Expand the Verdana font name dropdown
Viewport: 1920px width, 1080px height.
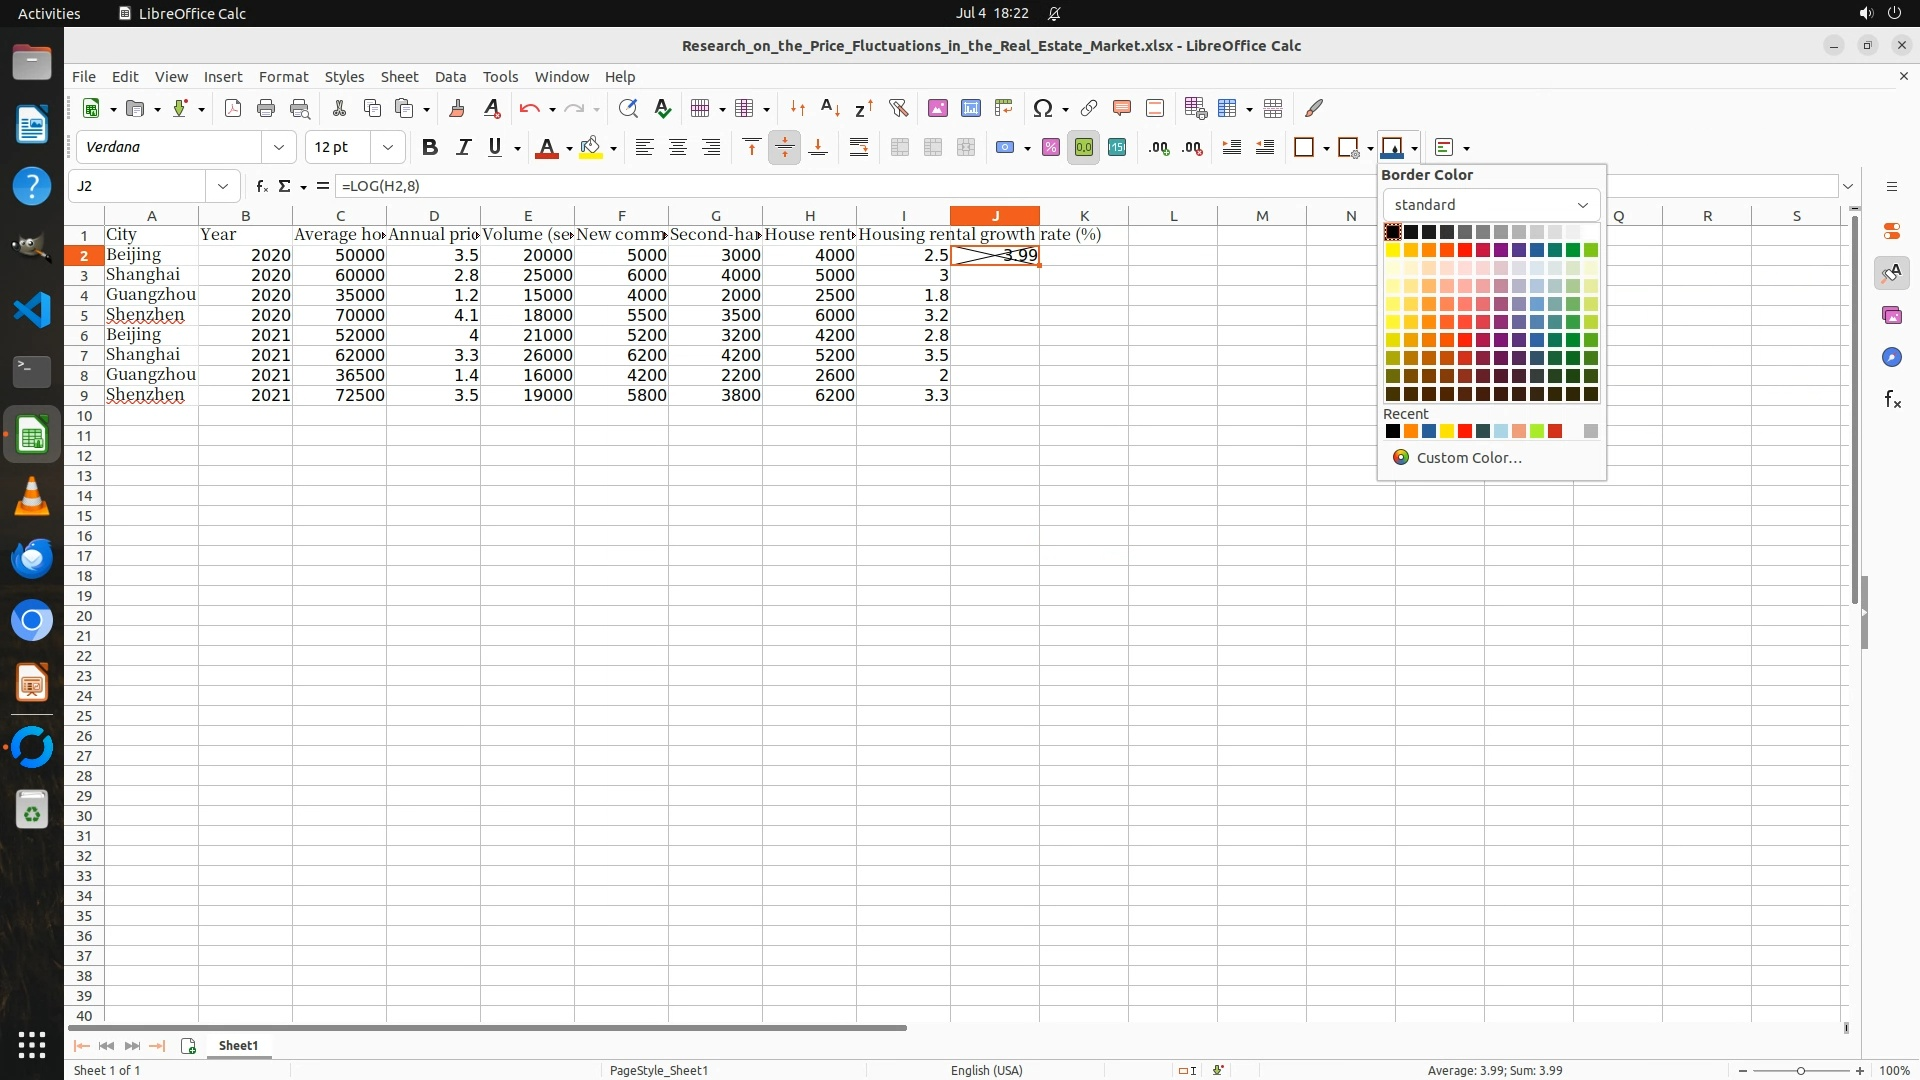coord(279,147)
